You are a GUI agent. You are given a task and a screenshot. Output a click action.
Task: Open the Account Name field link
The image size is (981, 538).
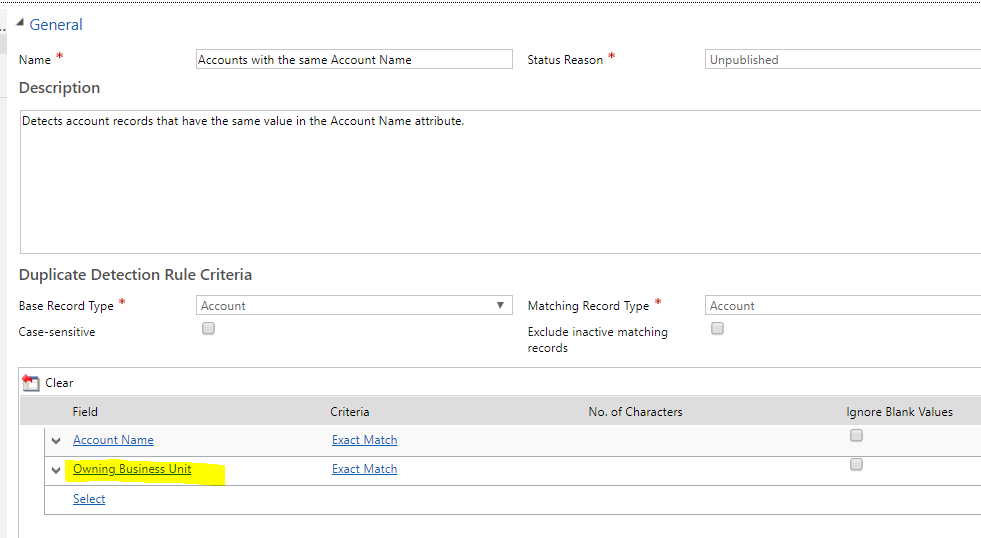113,440
